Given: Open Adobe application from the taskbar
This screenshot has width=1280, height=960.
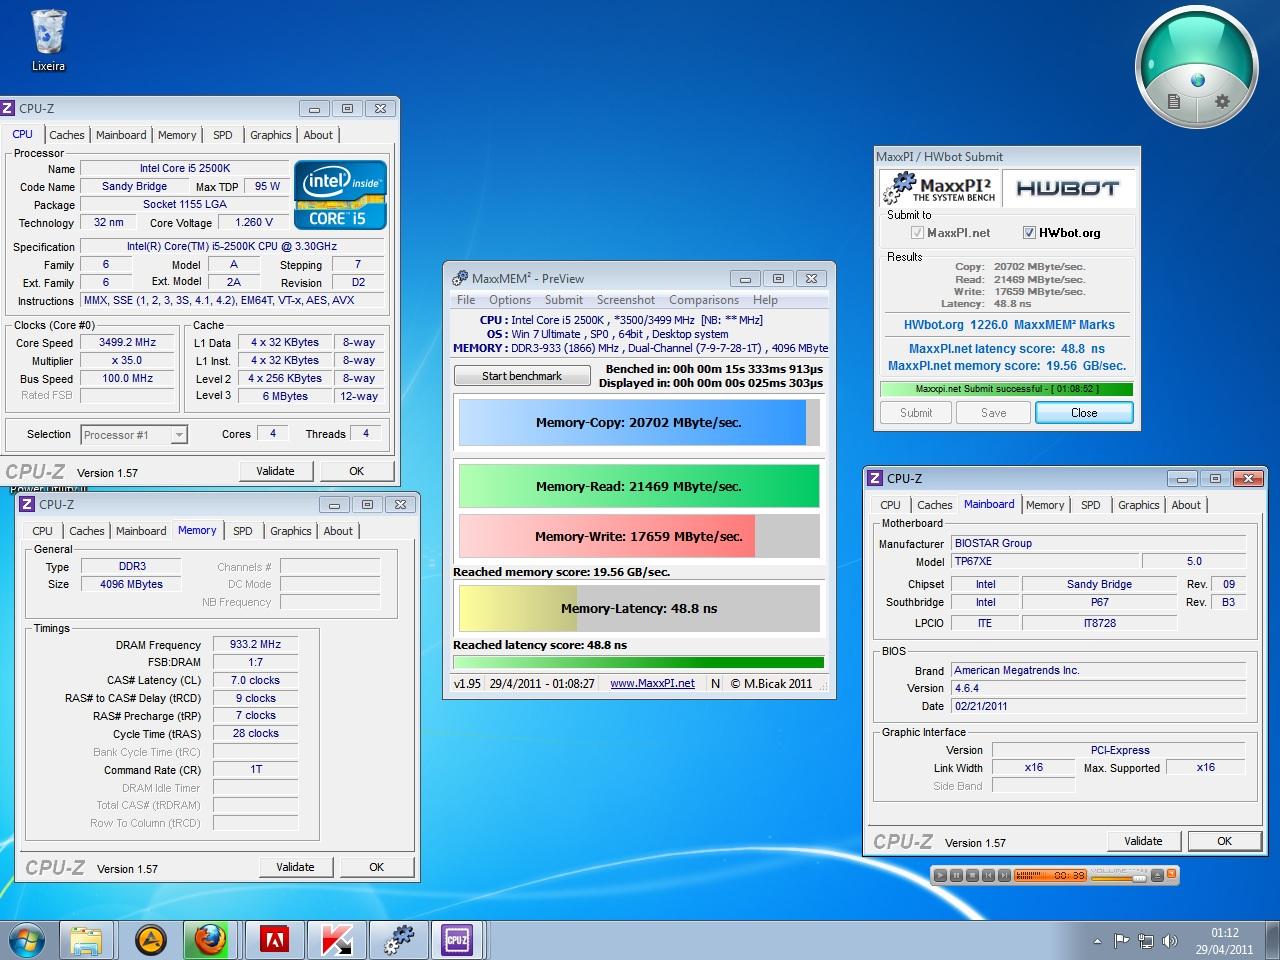Looking at the screenshot, I should point(274,940).
